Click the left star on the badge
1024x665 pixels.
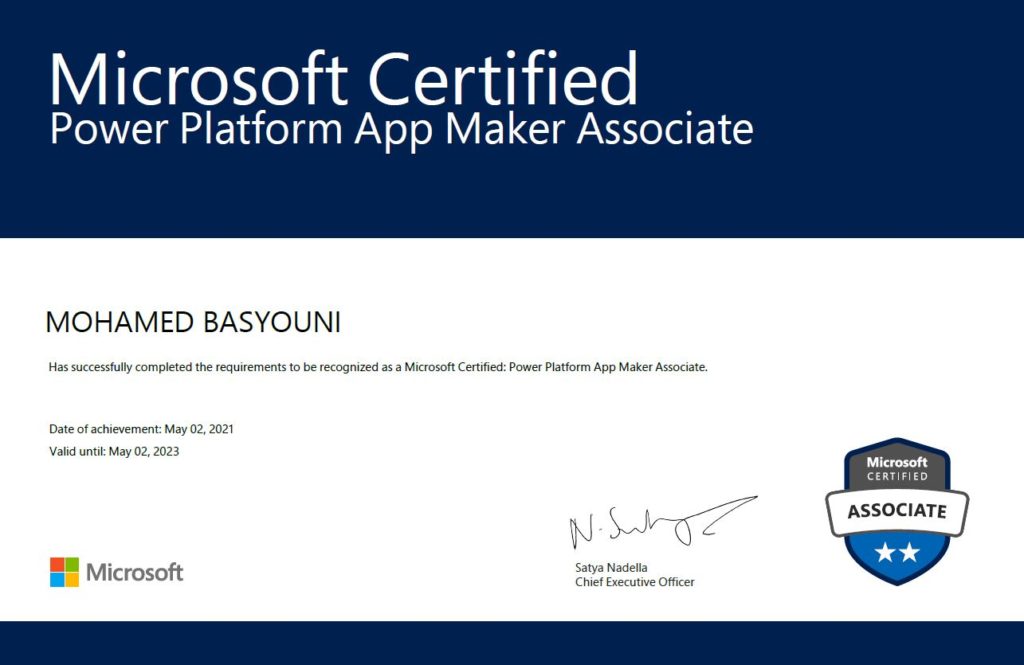pos(885,552)
